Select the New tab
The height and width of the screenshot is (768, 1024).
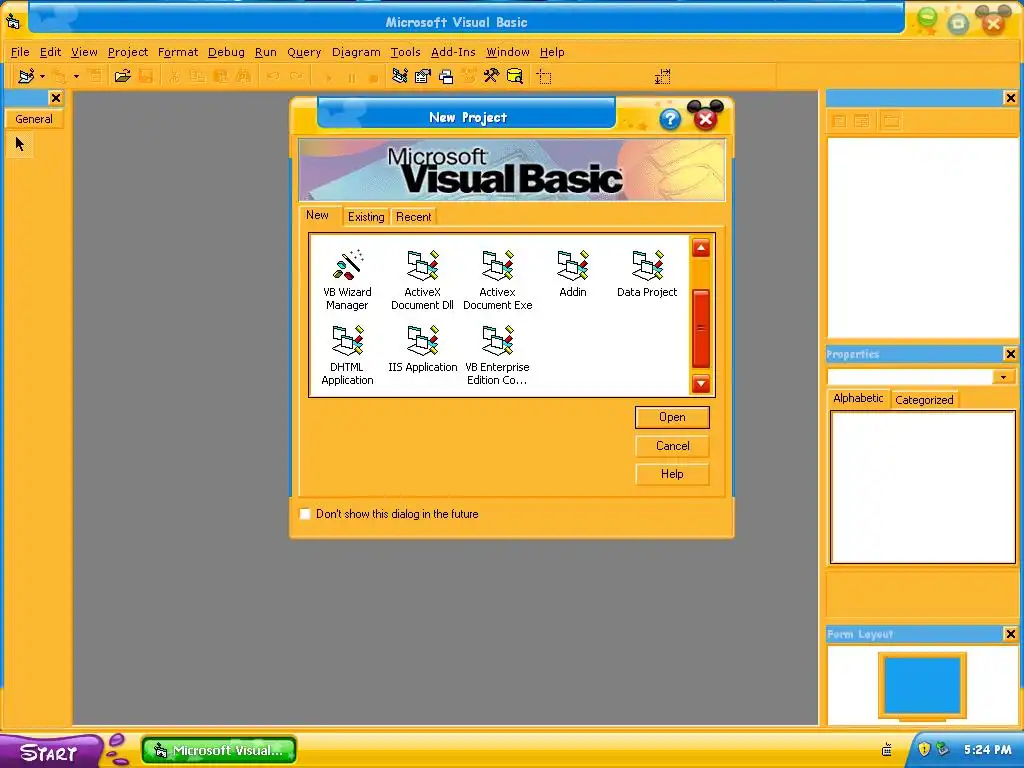point(317,215)
